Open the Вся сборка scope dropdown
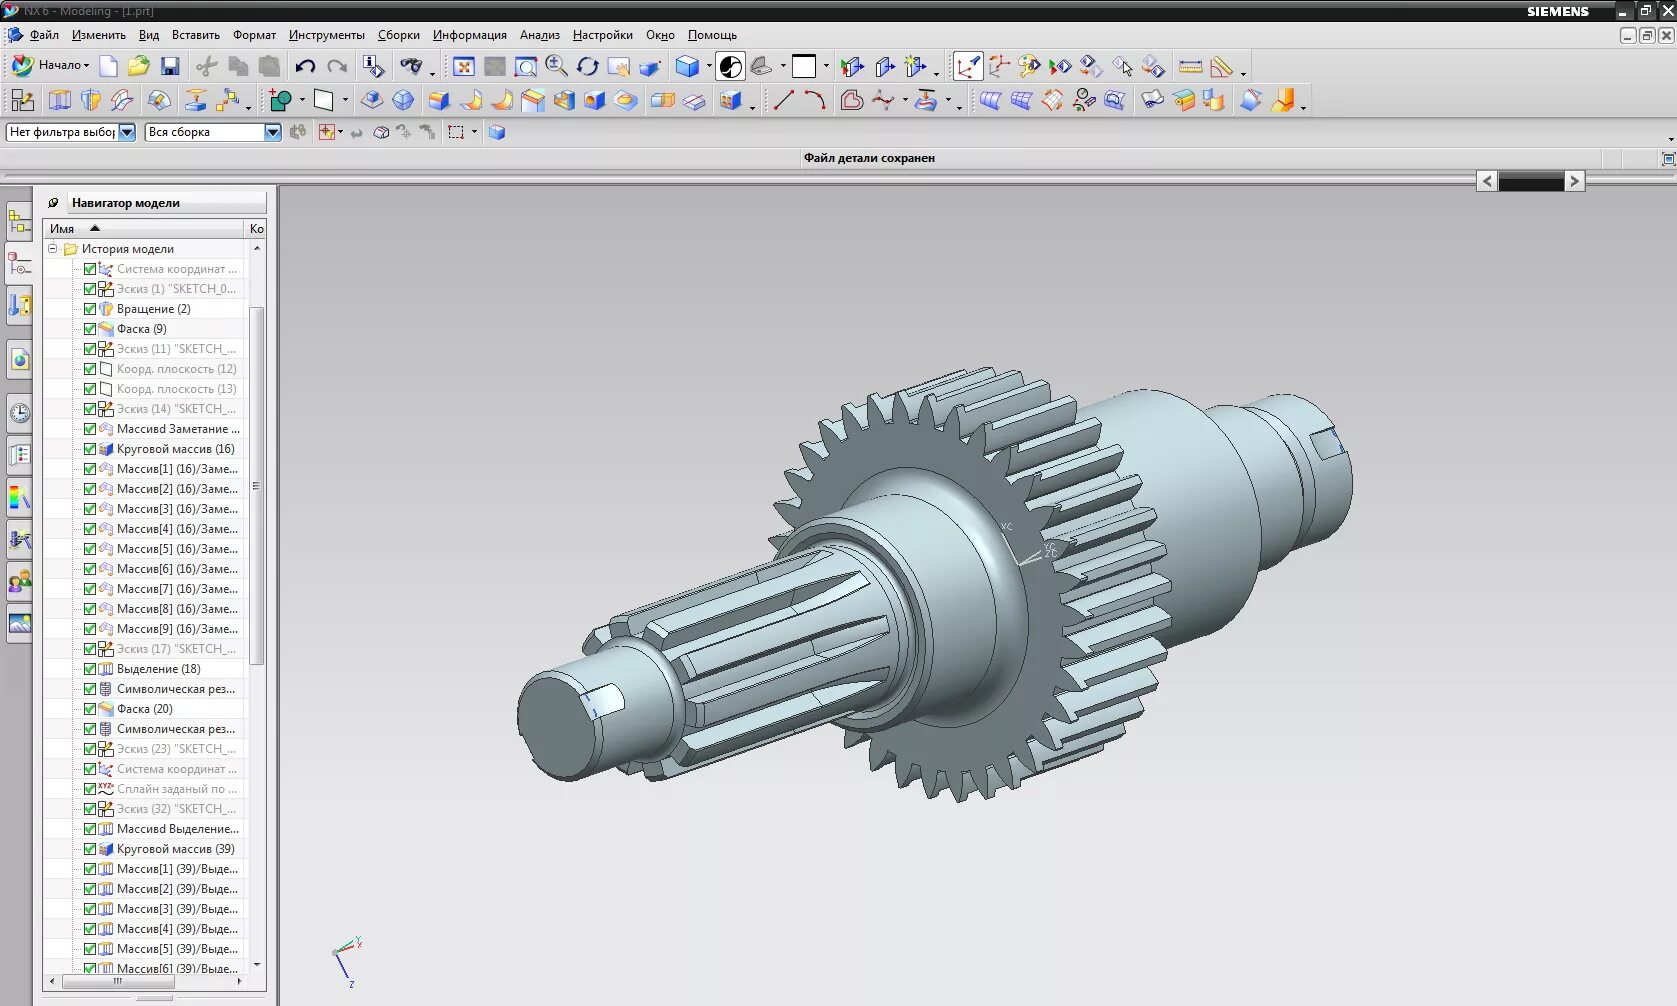Screen dimensions: 1677x1006 272,132
